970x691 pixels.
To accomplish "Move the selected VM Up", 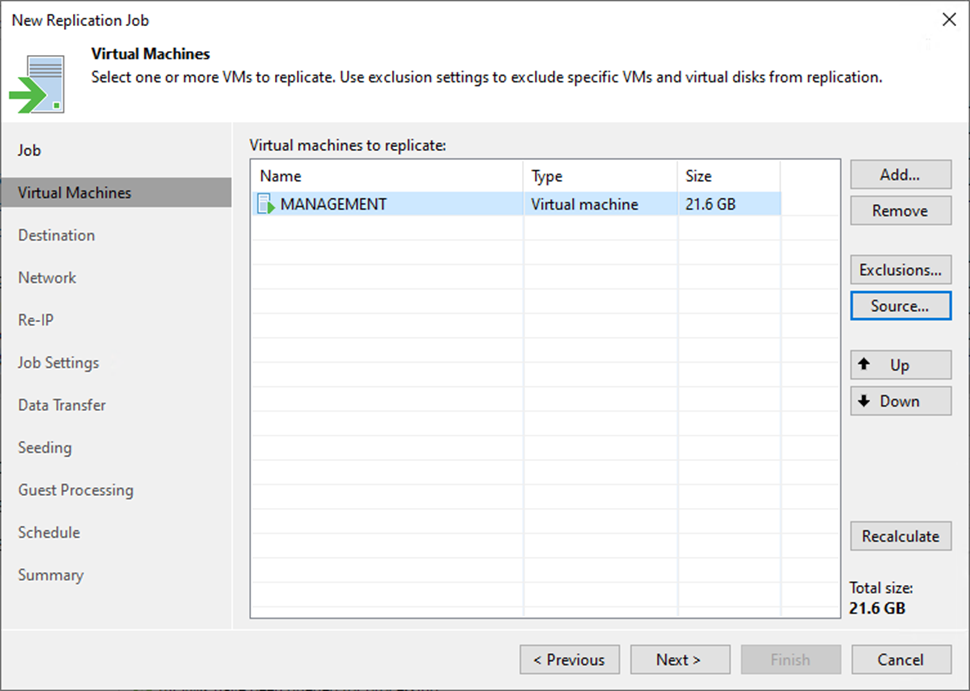I will point(900,365).
